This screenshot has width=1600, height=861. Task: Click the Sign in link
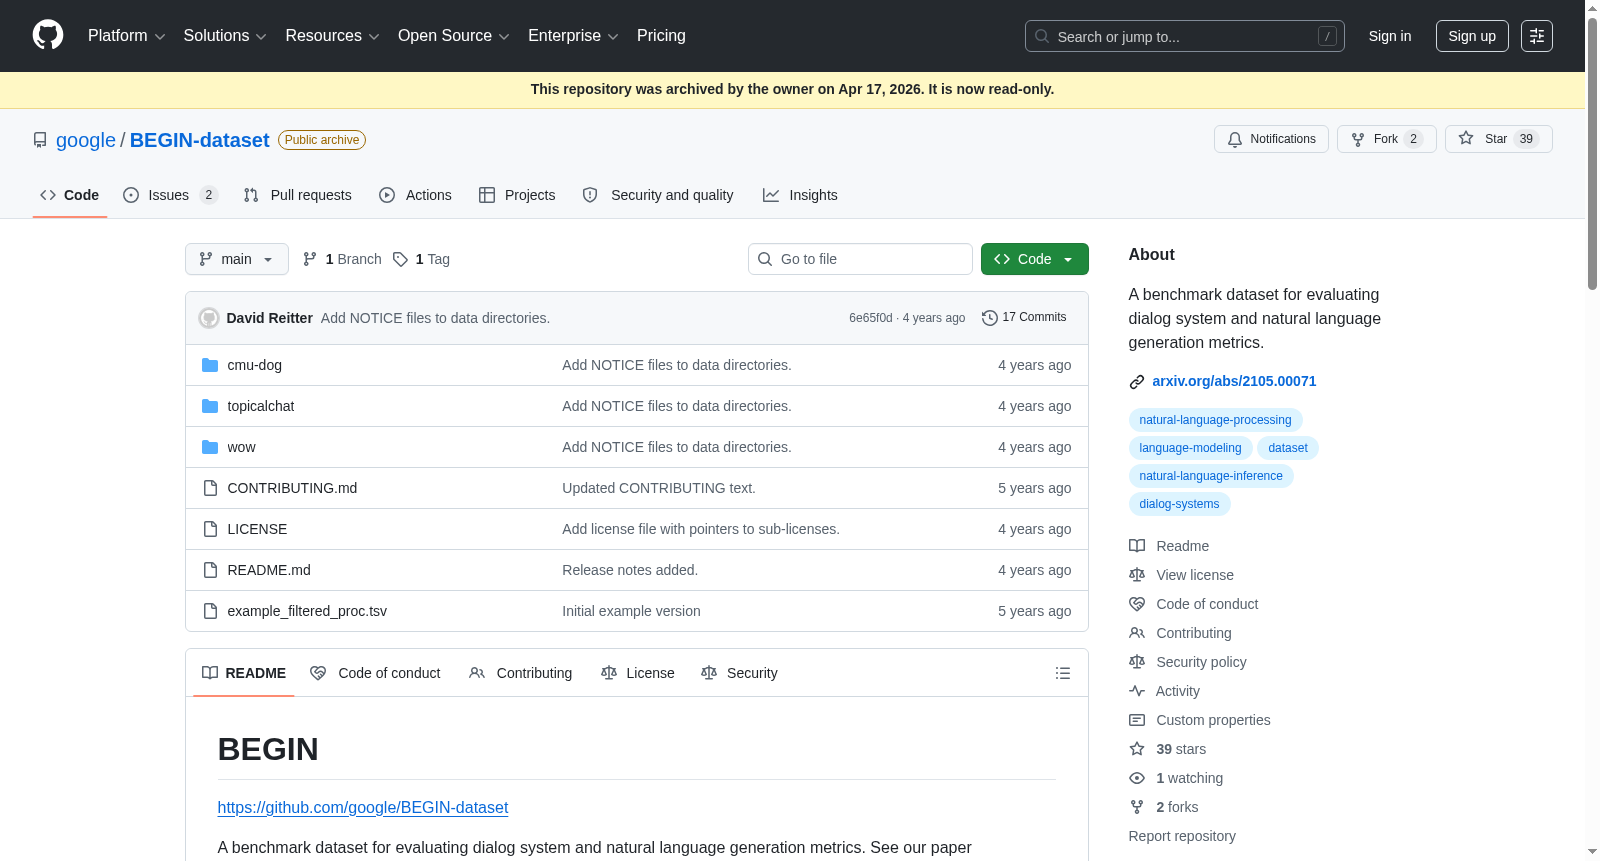point(1390,36)
